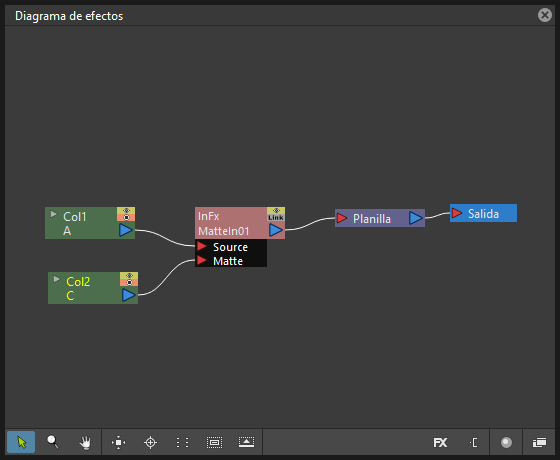Select the level name C in Col2
Screen dimensions: 560x460
(x=70, y=296)
